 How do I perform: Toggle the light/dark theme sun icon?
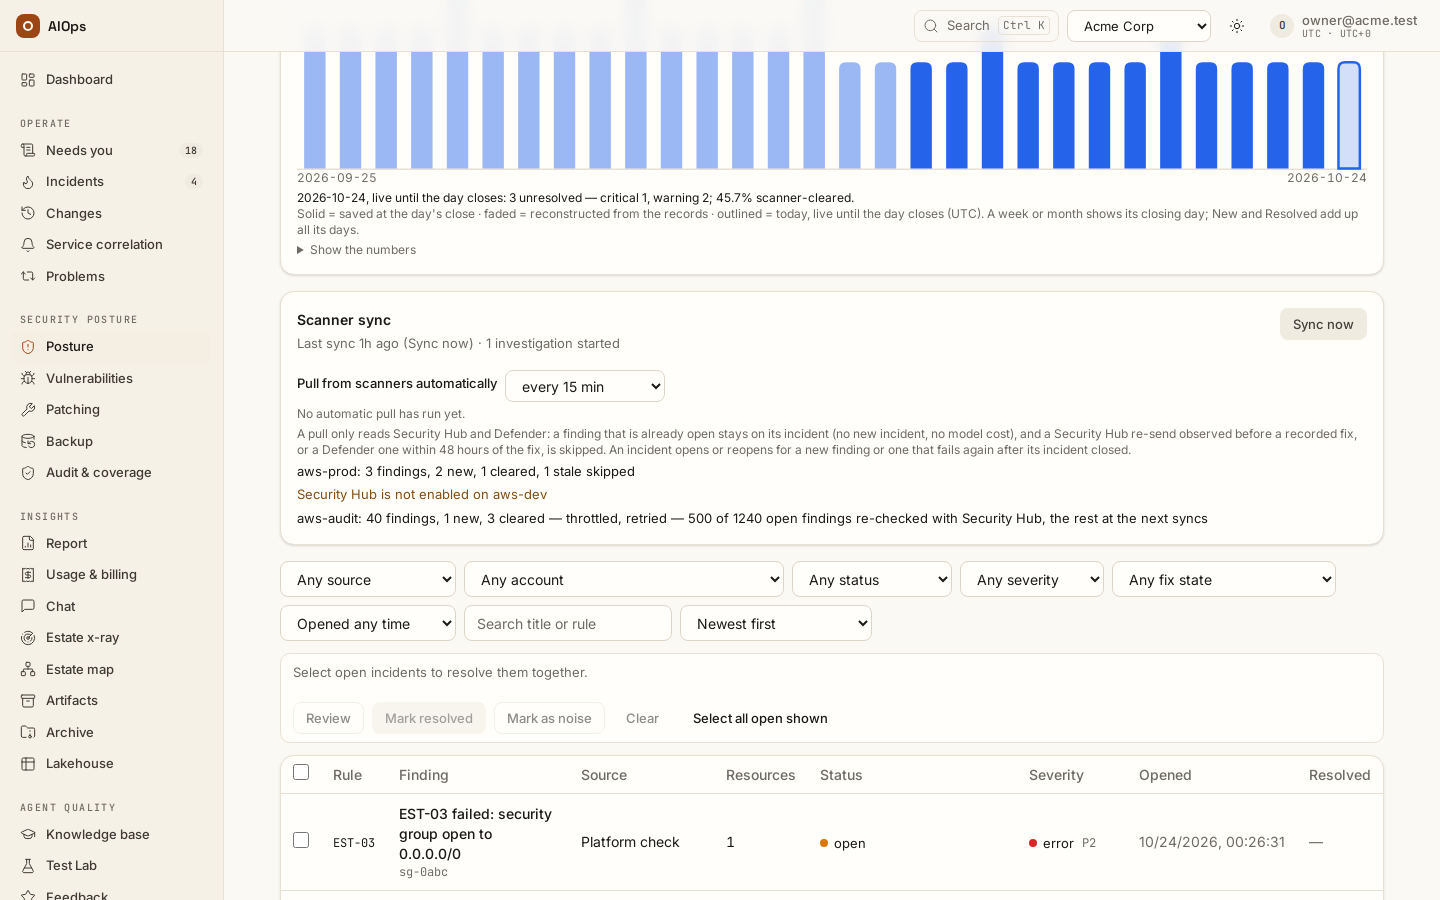(1237, 26)
